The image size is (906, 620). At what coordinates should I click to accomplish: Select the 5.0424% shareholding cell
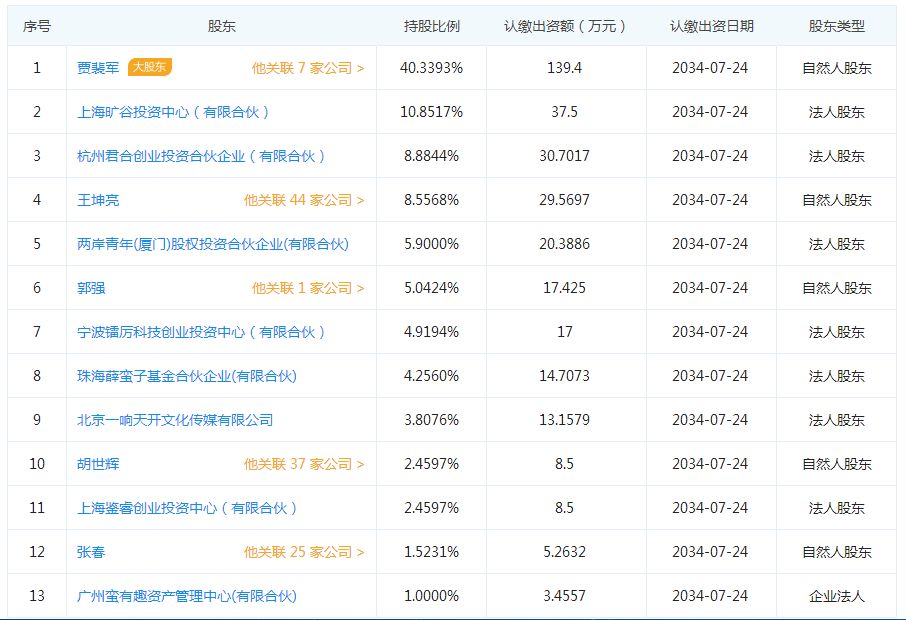pos(432,288)
